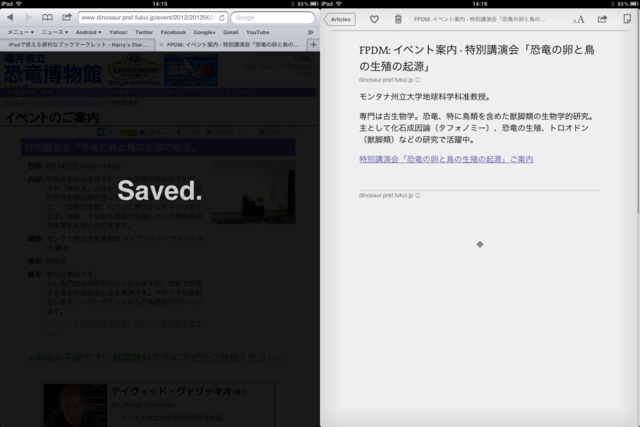Show more bookmarks with double chevron
The image size is (640, 427).
tap(310, 32)
